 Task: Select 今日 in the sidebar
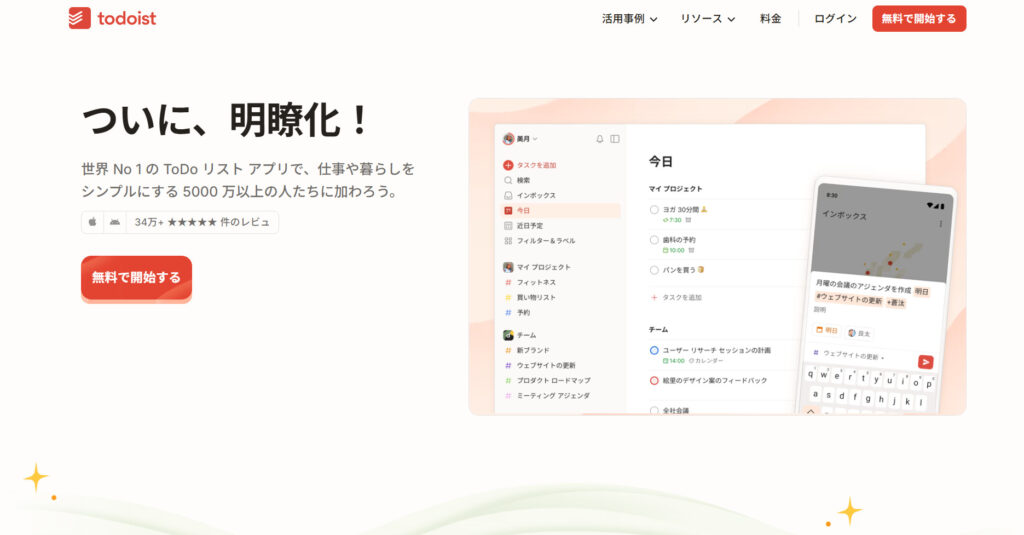point(561,210)
